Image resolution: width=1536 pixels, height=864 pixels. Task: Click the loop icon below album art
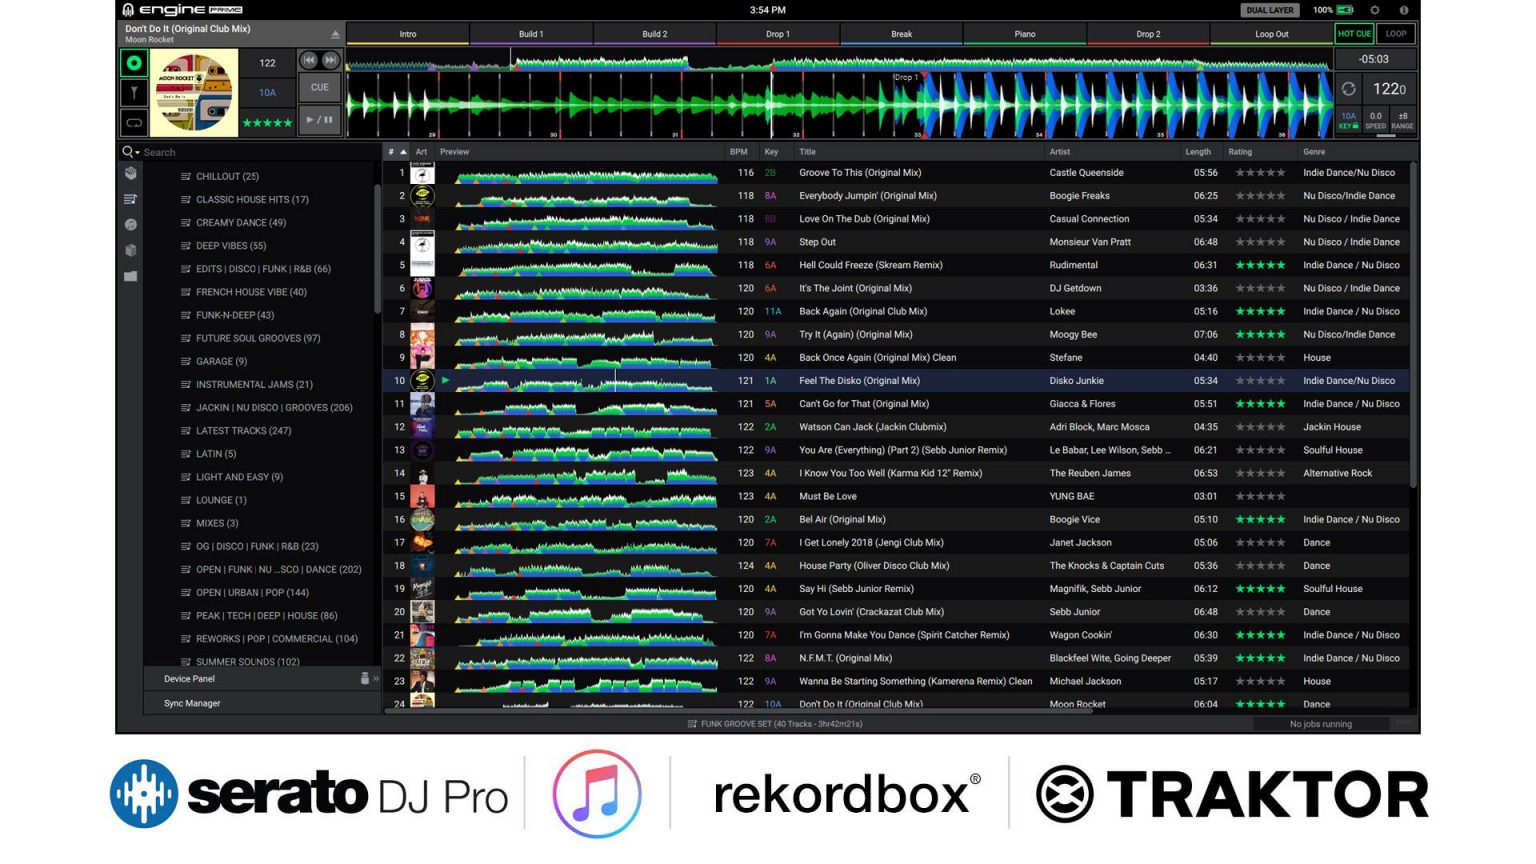[x=133, y=123]
